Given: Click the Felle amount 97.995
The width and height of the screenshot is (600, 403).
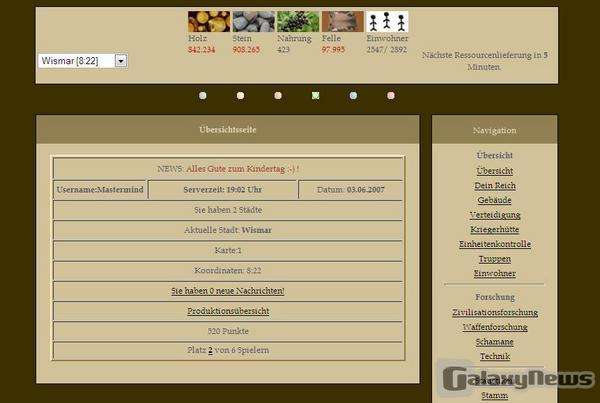Looking at the screenshot, I should 333,50.
